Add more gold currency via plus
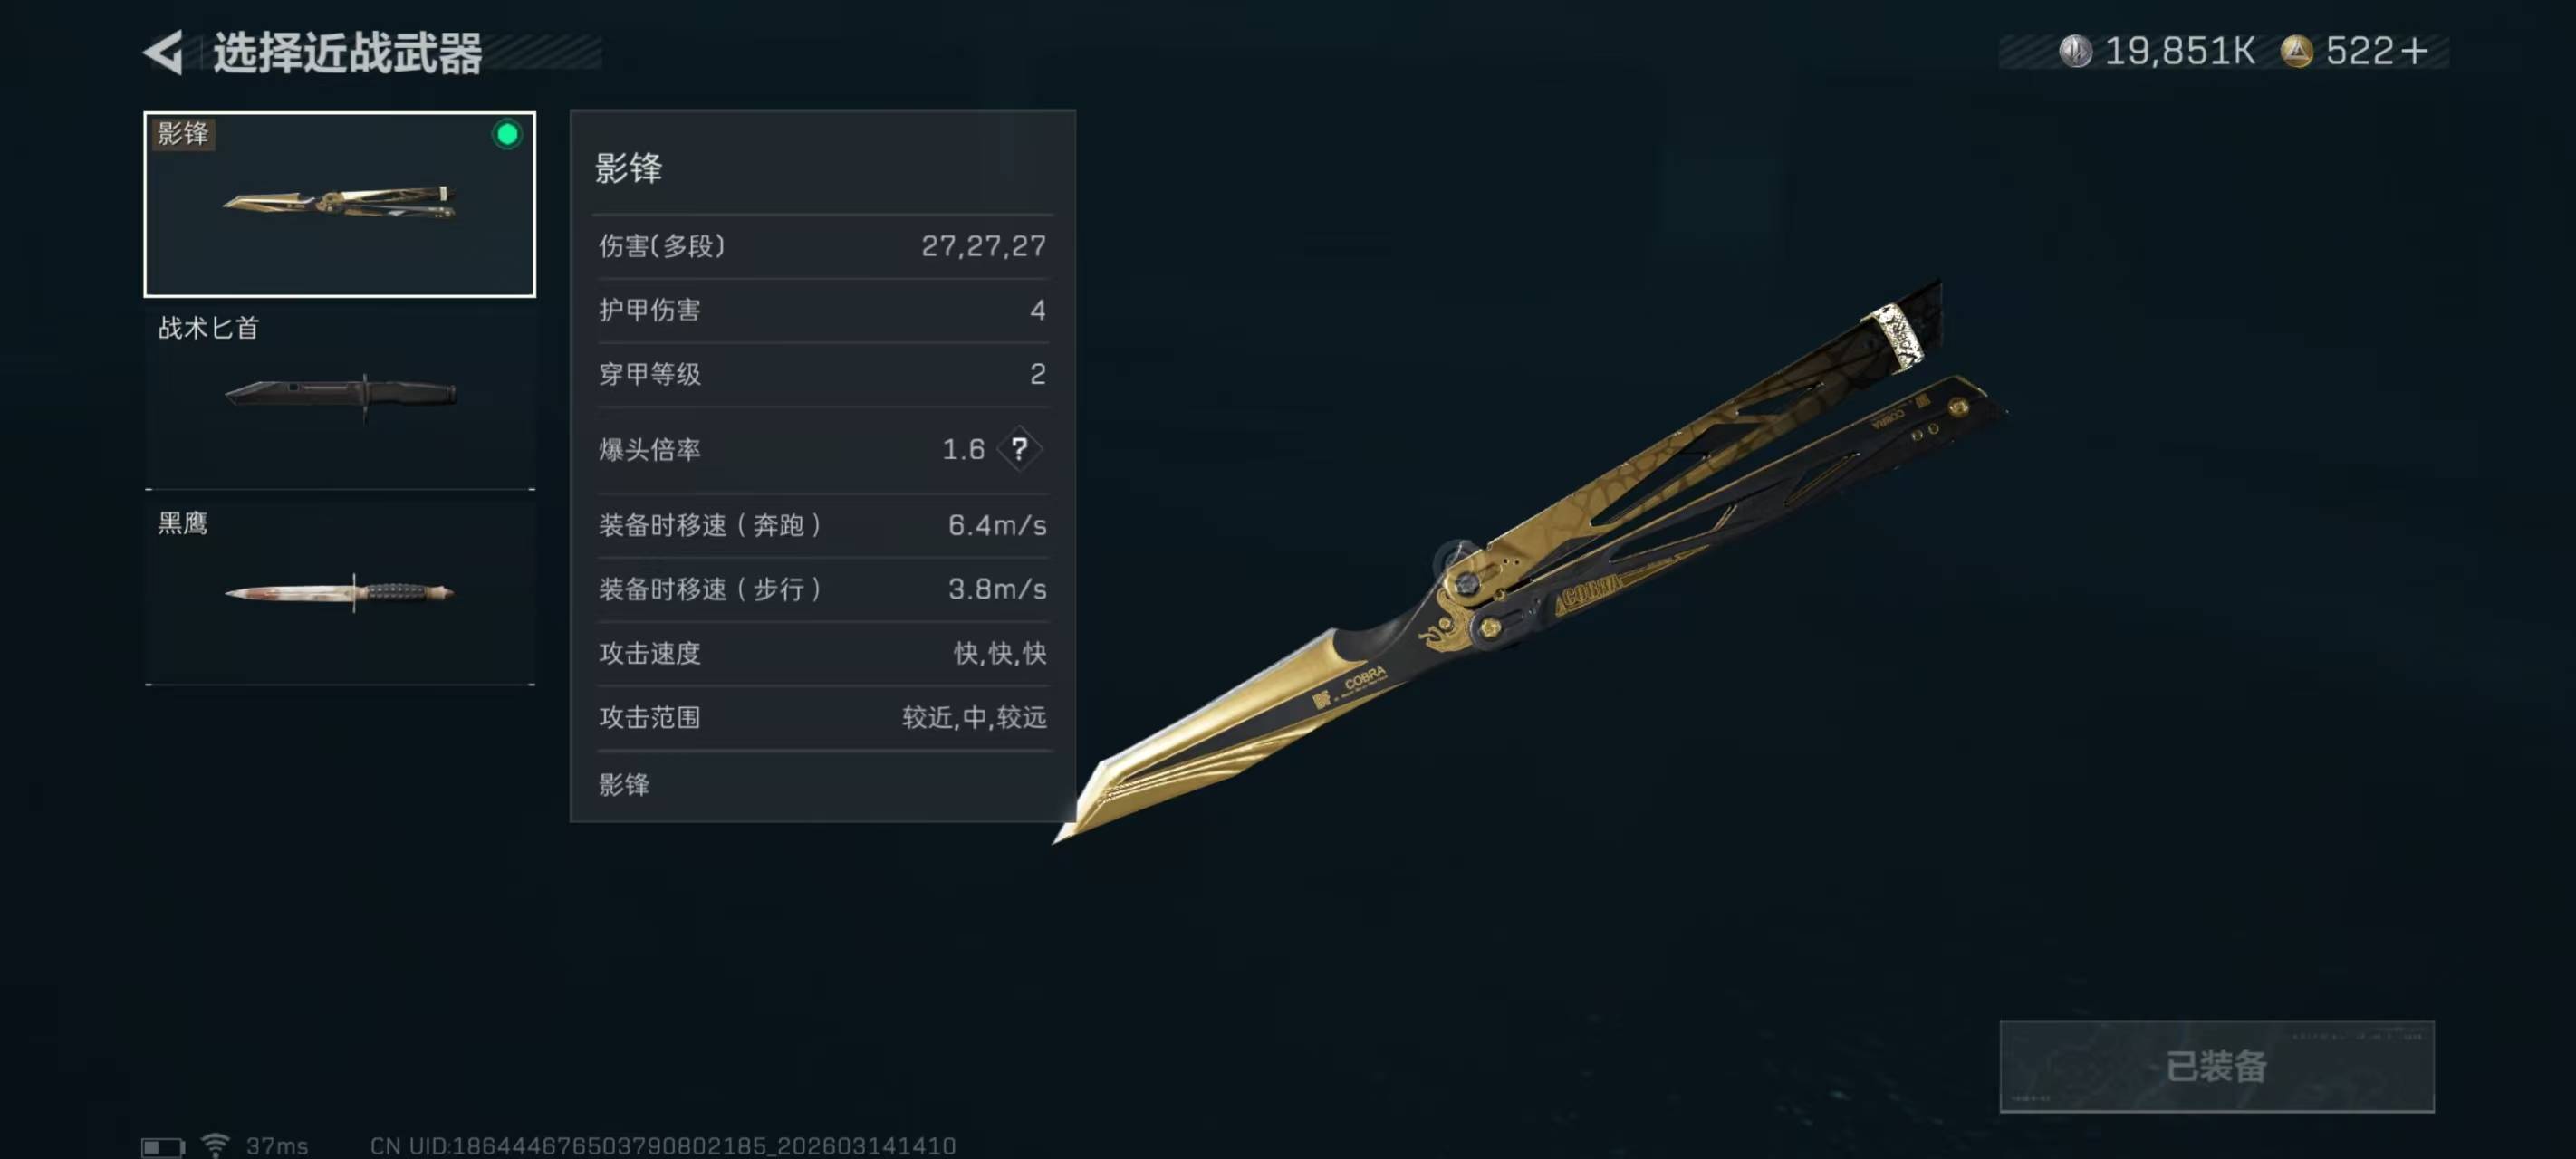 click(2414, 51)
